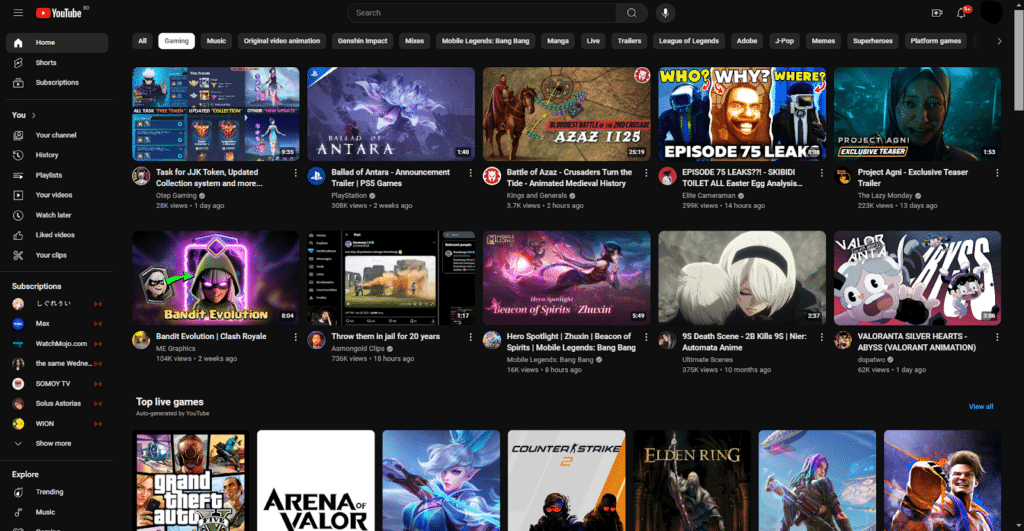
Task: Open Liked videos
Action: tap(57, 234)
